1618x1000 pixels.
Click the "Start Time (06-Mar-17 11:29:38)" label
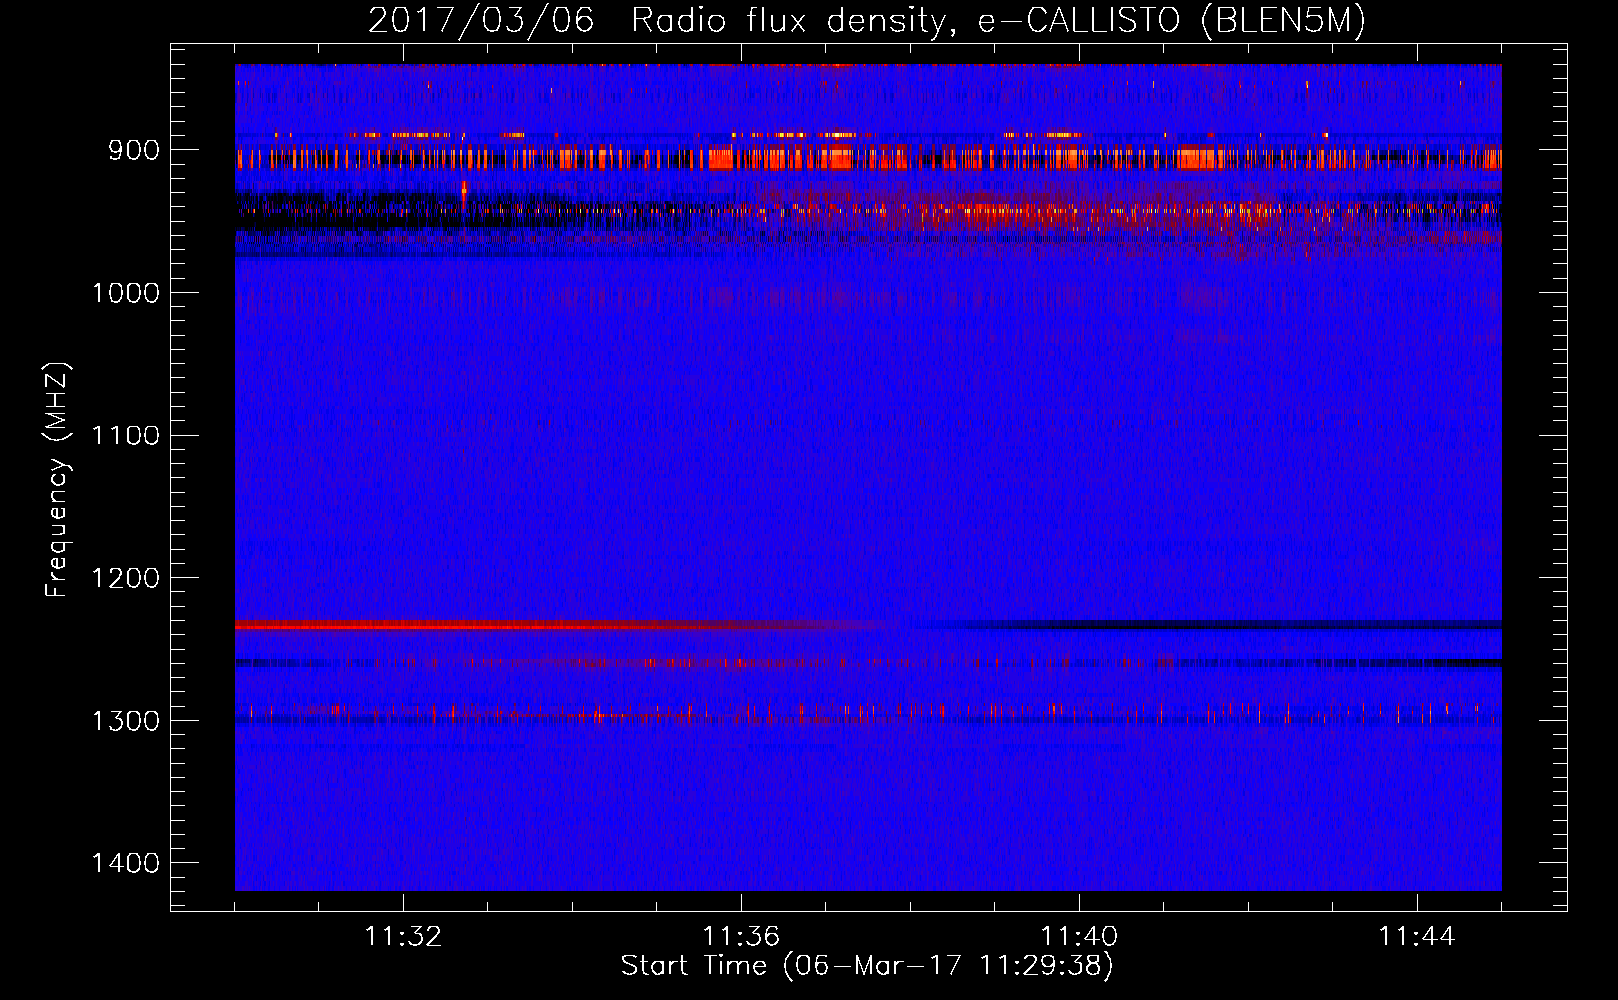(867, 966)
